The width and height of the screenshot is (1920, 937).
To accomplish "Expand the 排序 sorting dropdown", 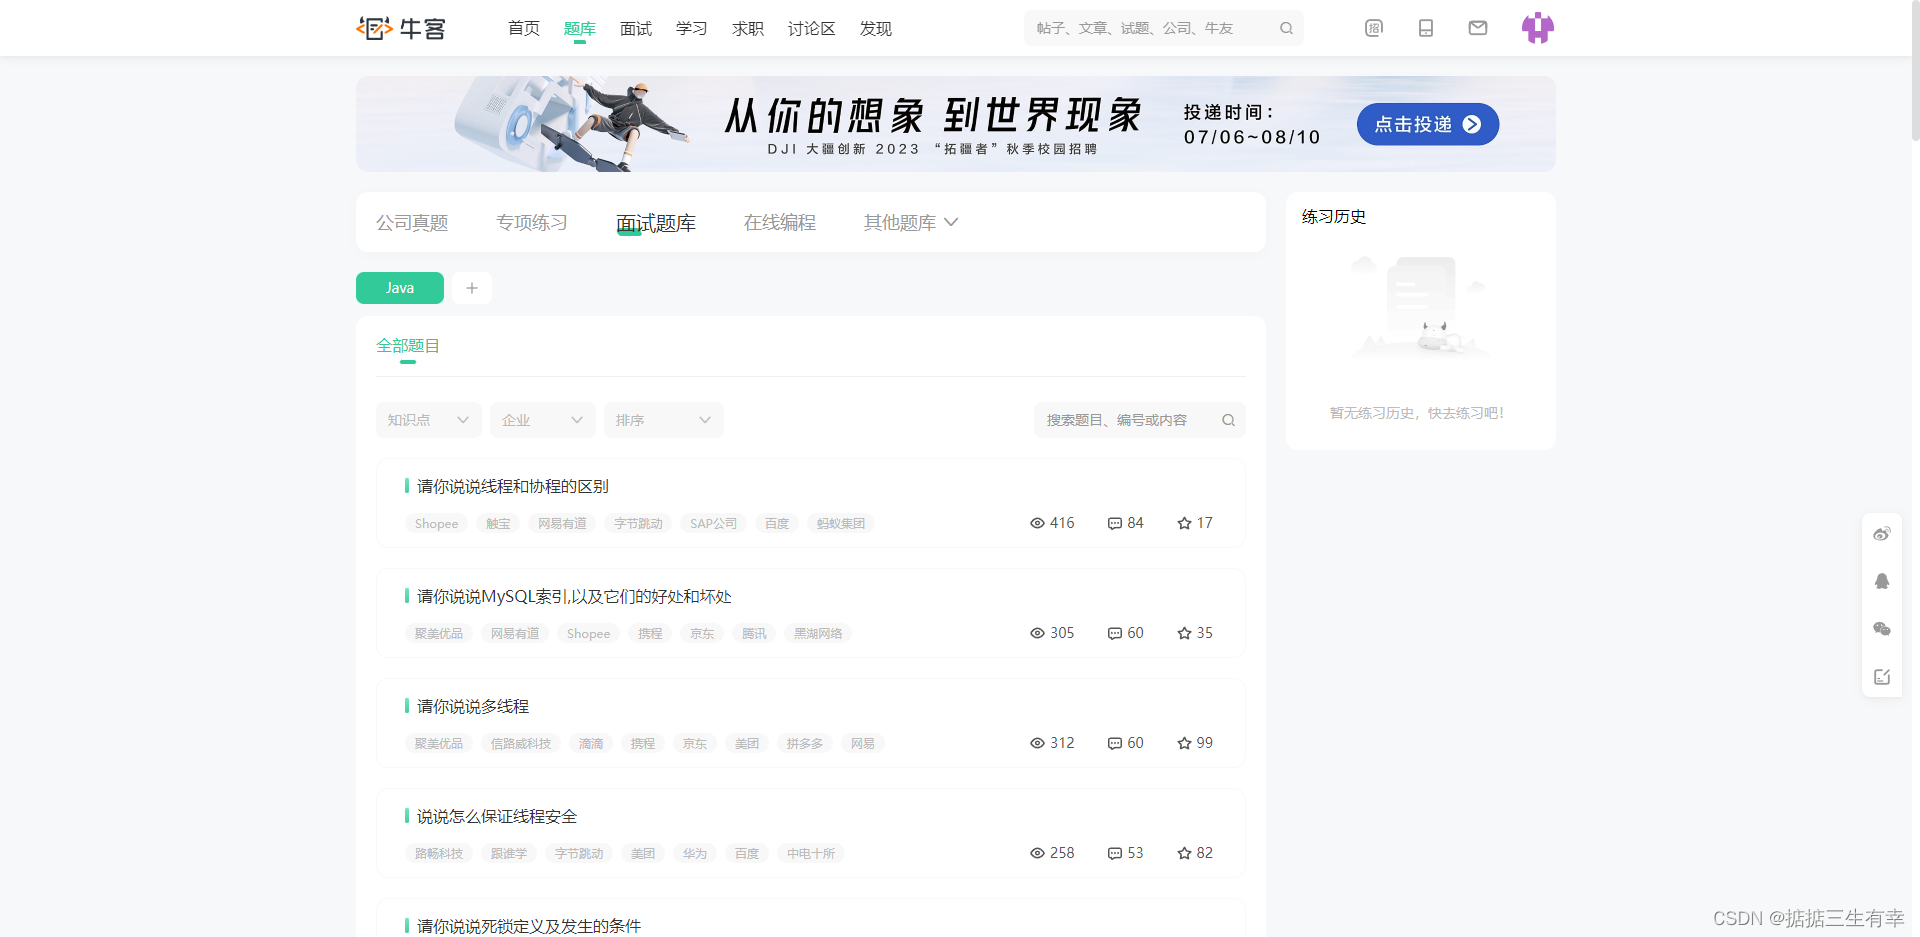I will [664, 420].
